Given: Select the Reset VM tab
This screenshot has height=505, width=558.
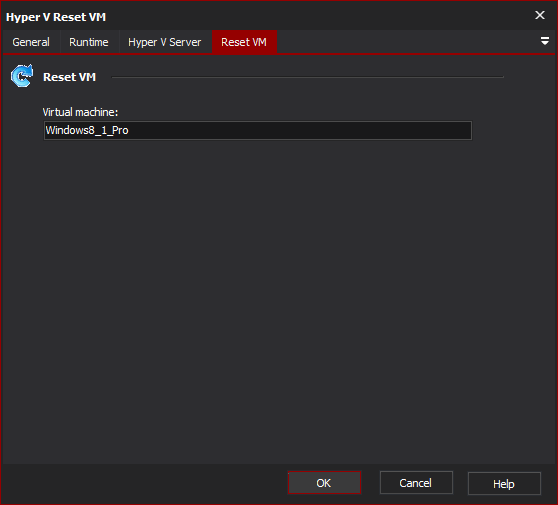Looking at the screenshot, I should pos(244,42).
